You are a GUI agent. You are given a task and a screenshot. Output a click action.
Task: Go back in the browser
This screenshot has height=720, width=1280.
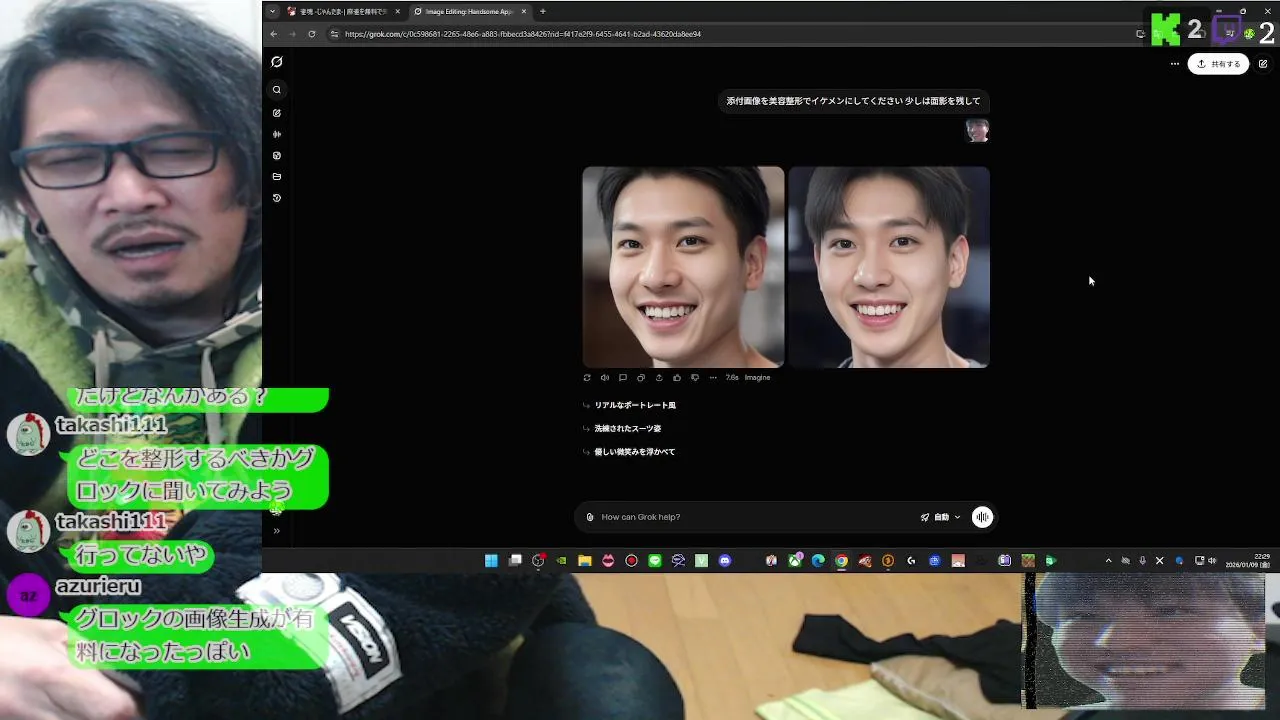click(x=274, y=34)
